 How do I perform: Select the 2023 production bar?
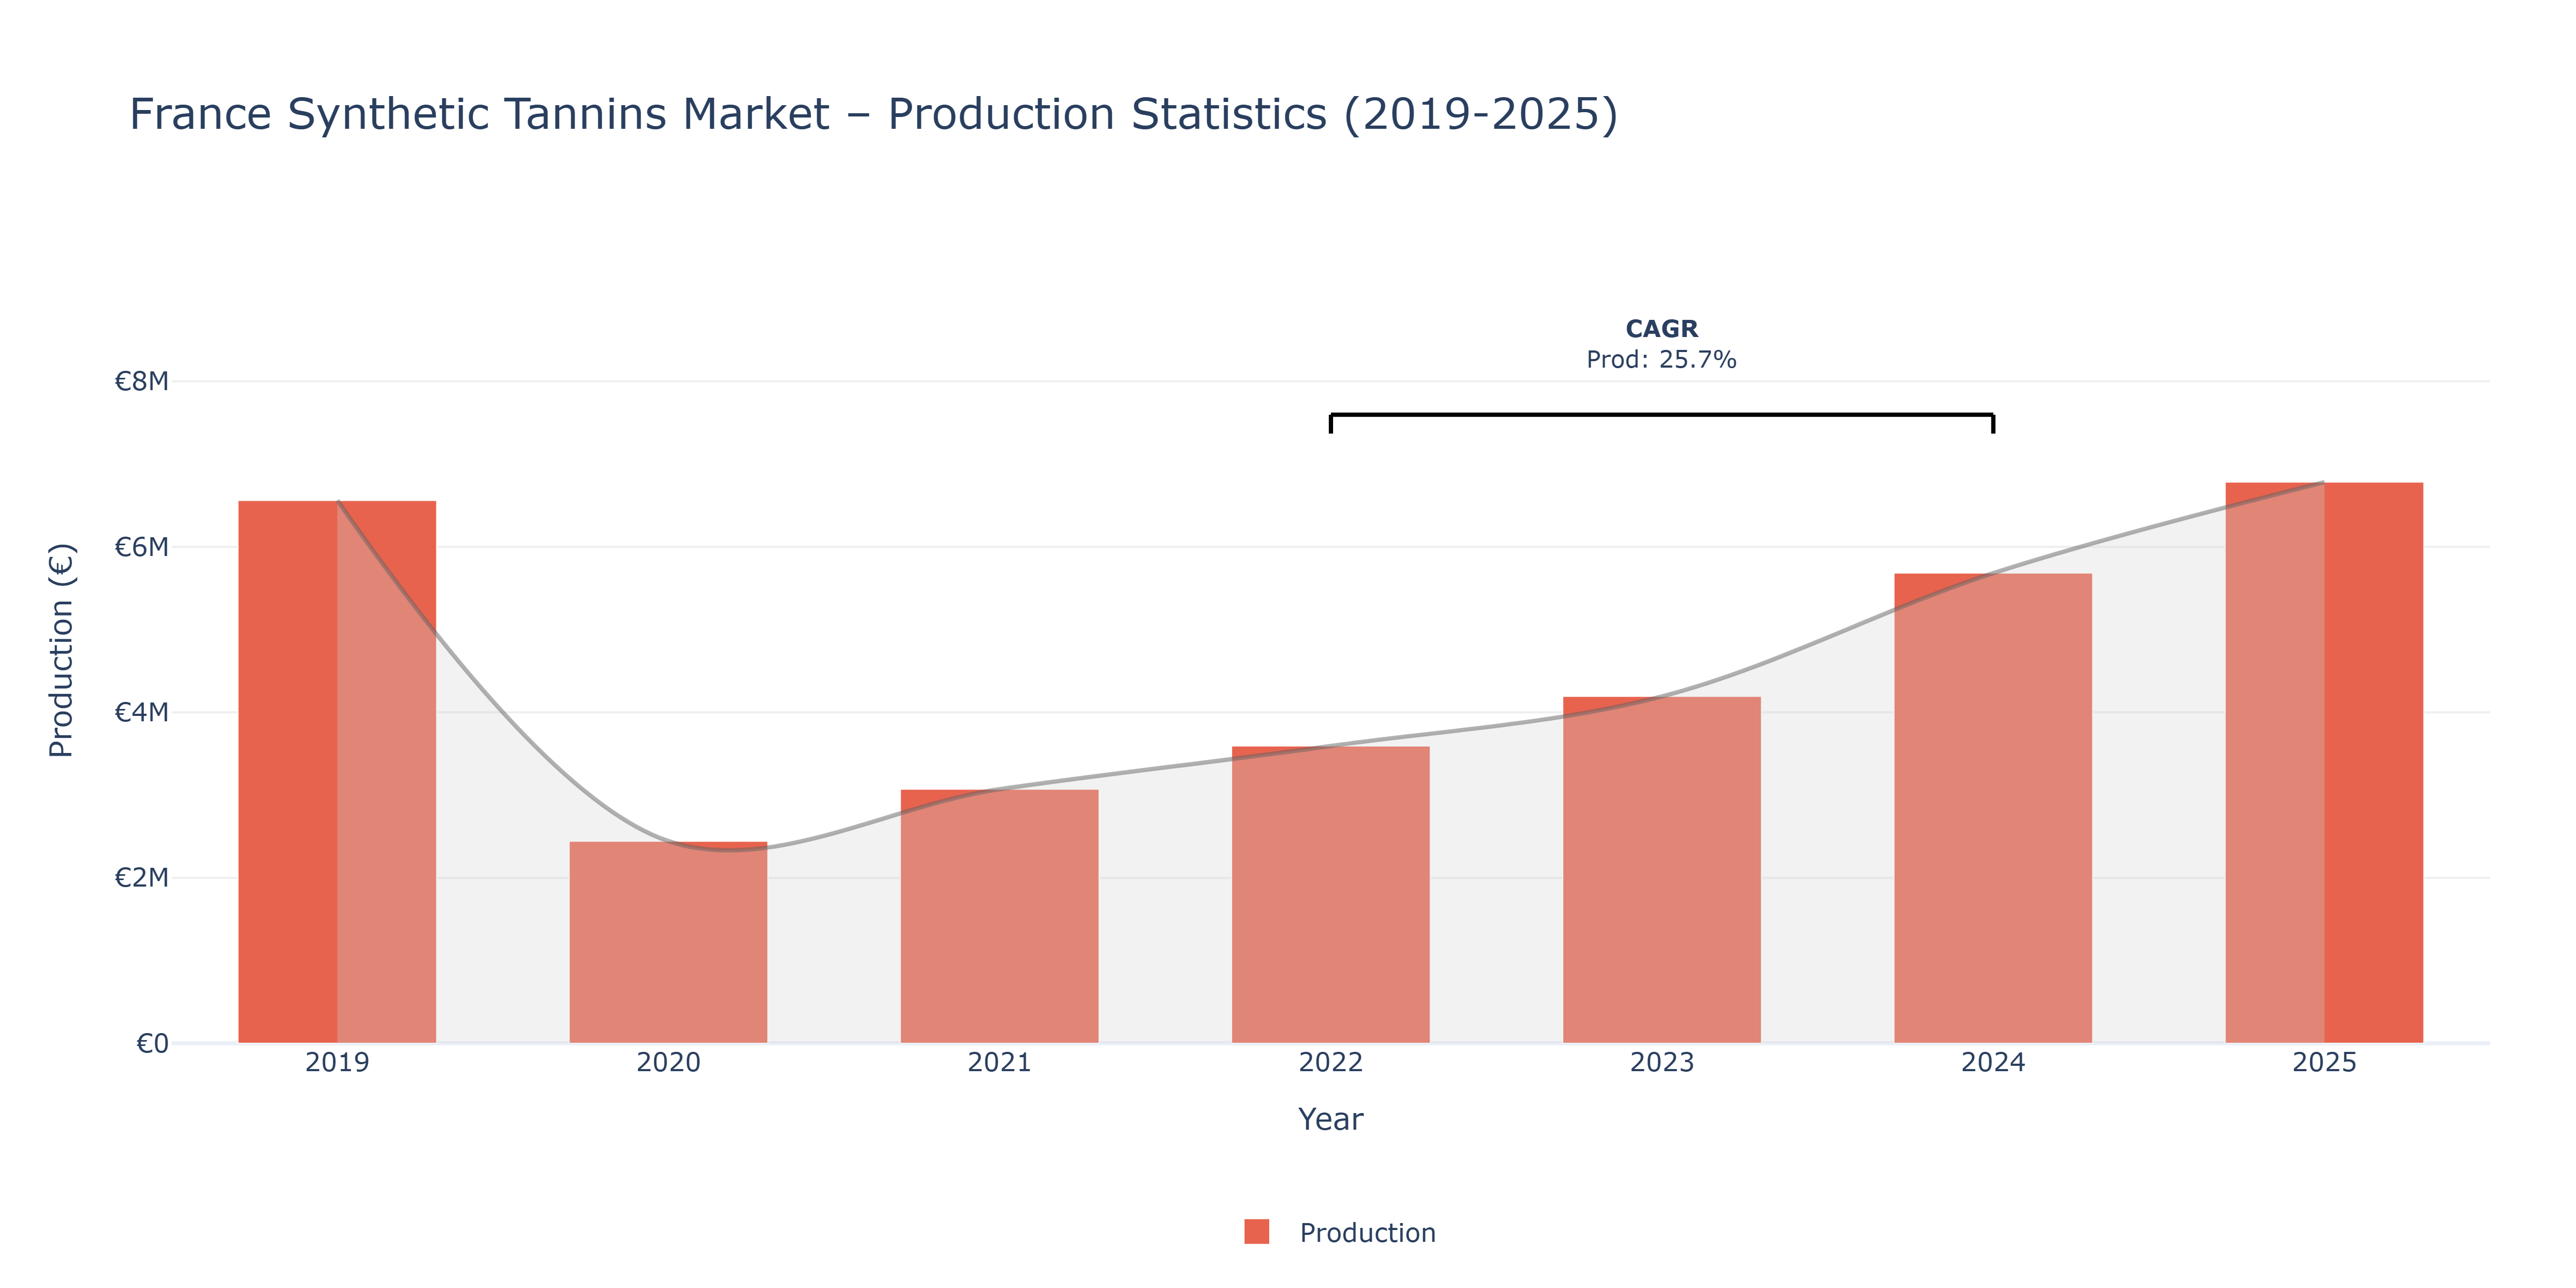[x=1661, y=870]
